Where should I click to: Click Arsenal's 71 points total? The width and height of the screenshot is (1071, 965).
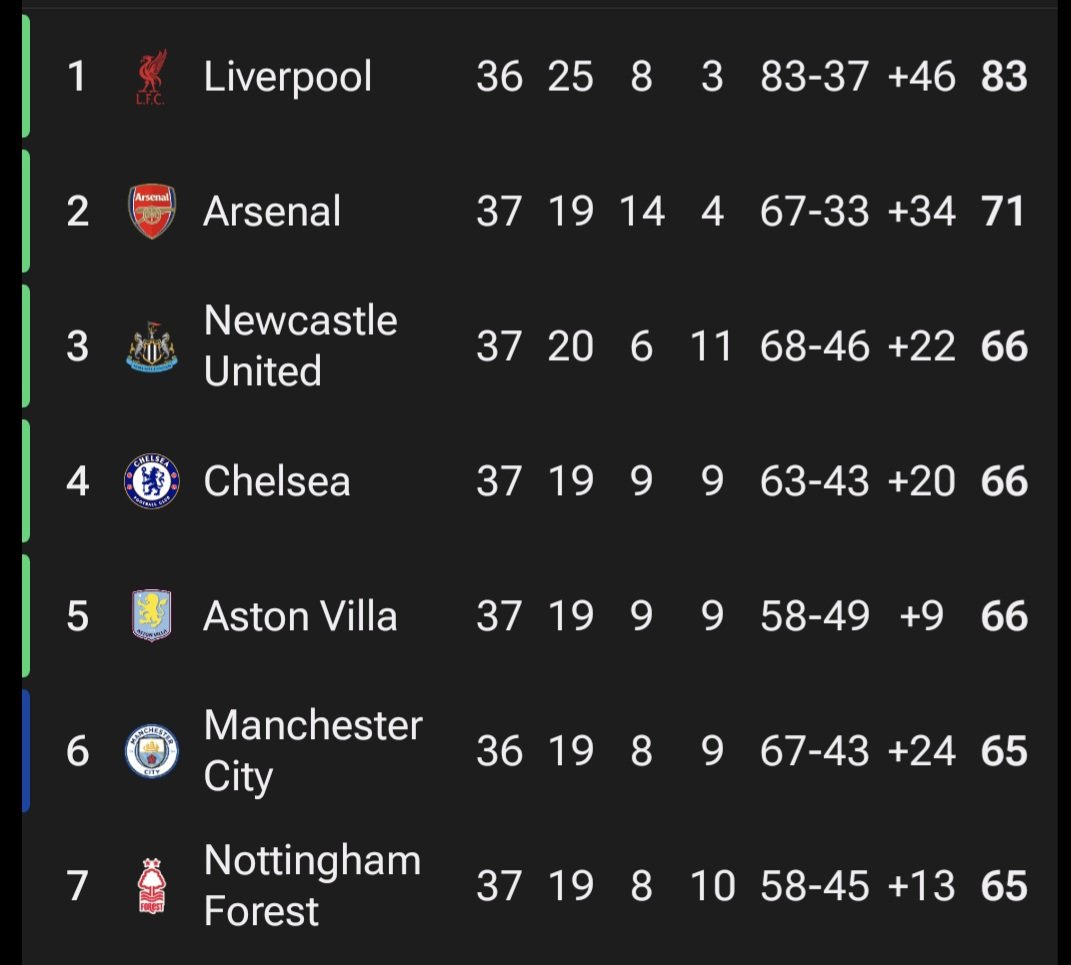(x=1003, y=211)
